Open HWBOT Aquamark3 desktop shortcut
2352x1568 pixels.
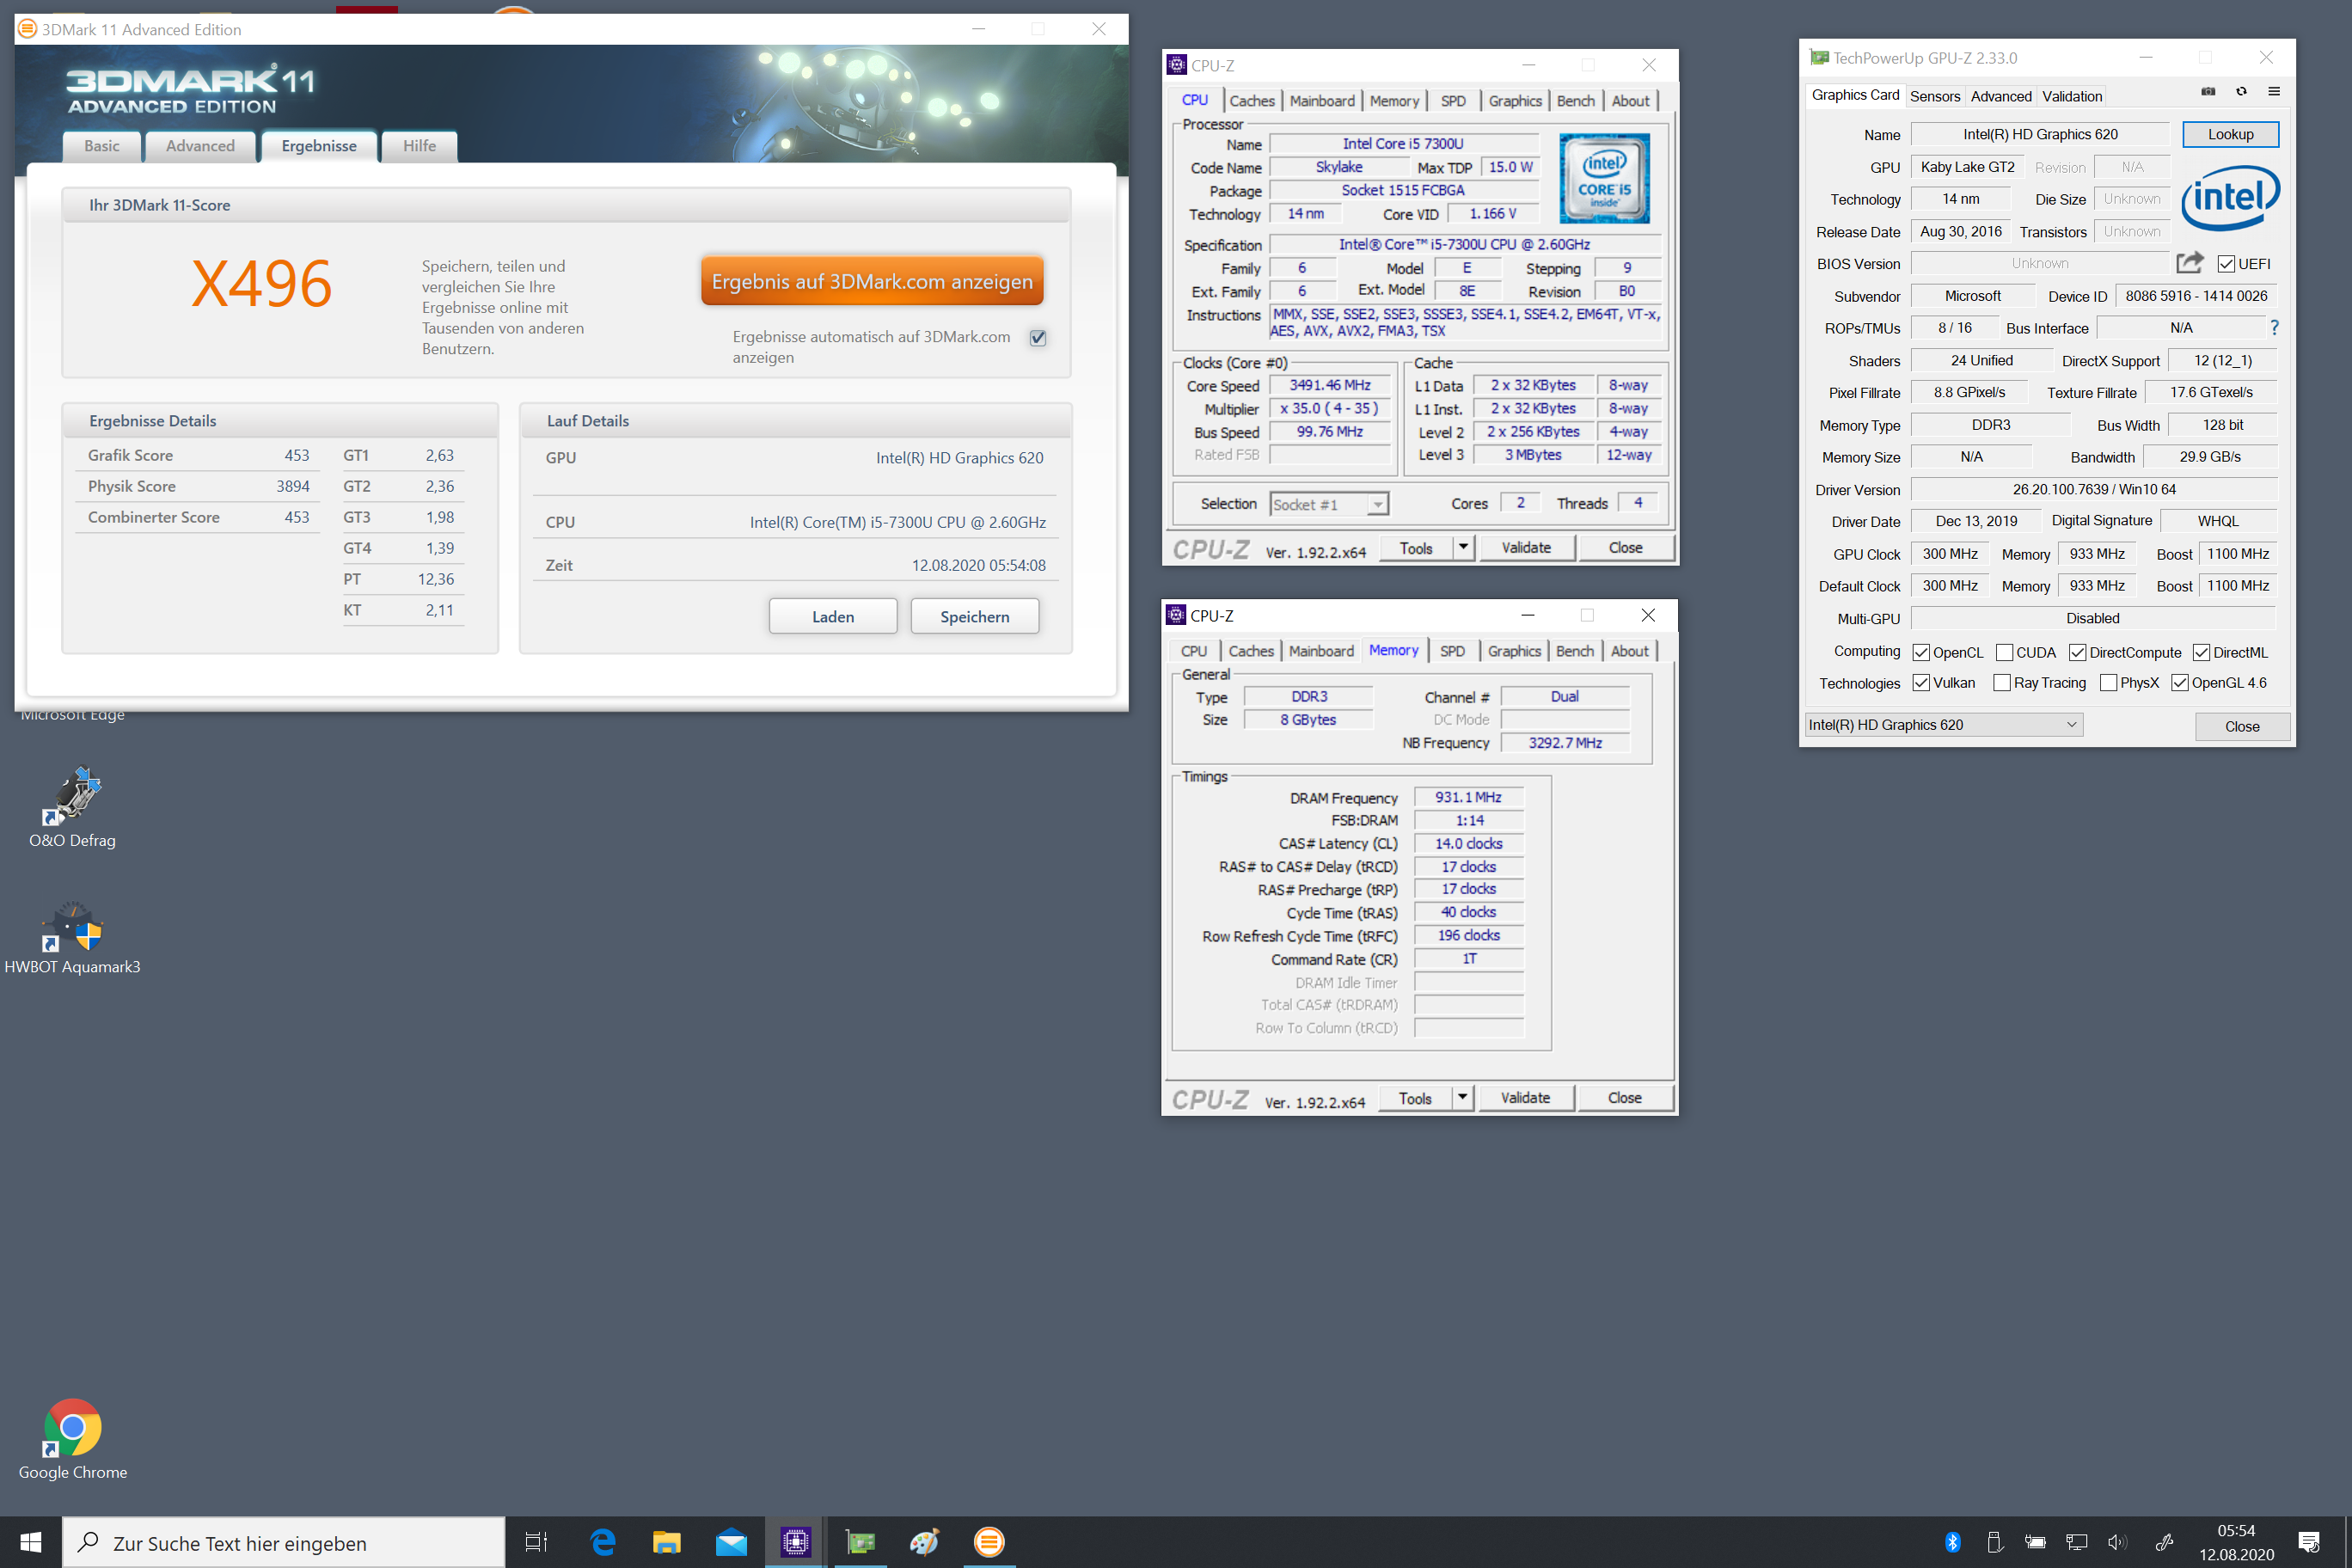[x=72, y=937]
